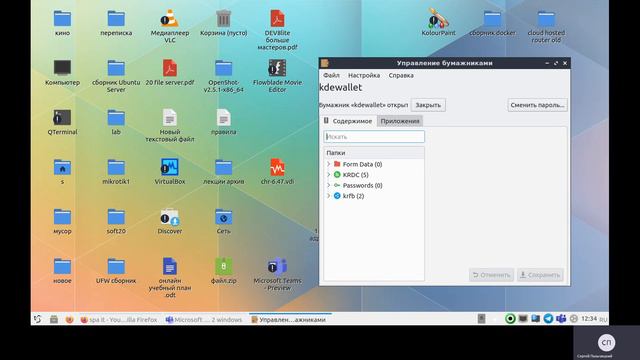
Task: Expand the krfb (2) folder
Action: coord(329,196)
